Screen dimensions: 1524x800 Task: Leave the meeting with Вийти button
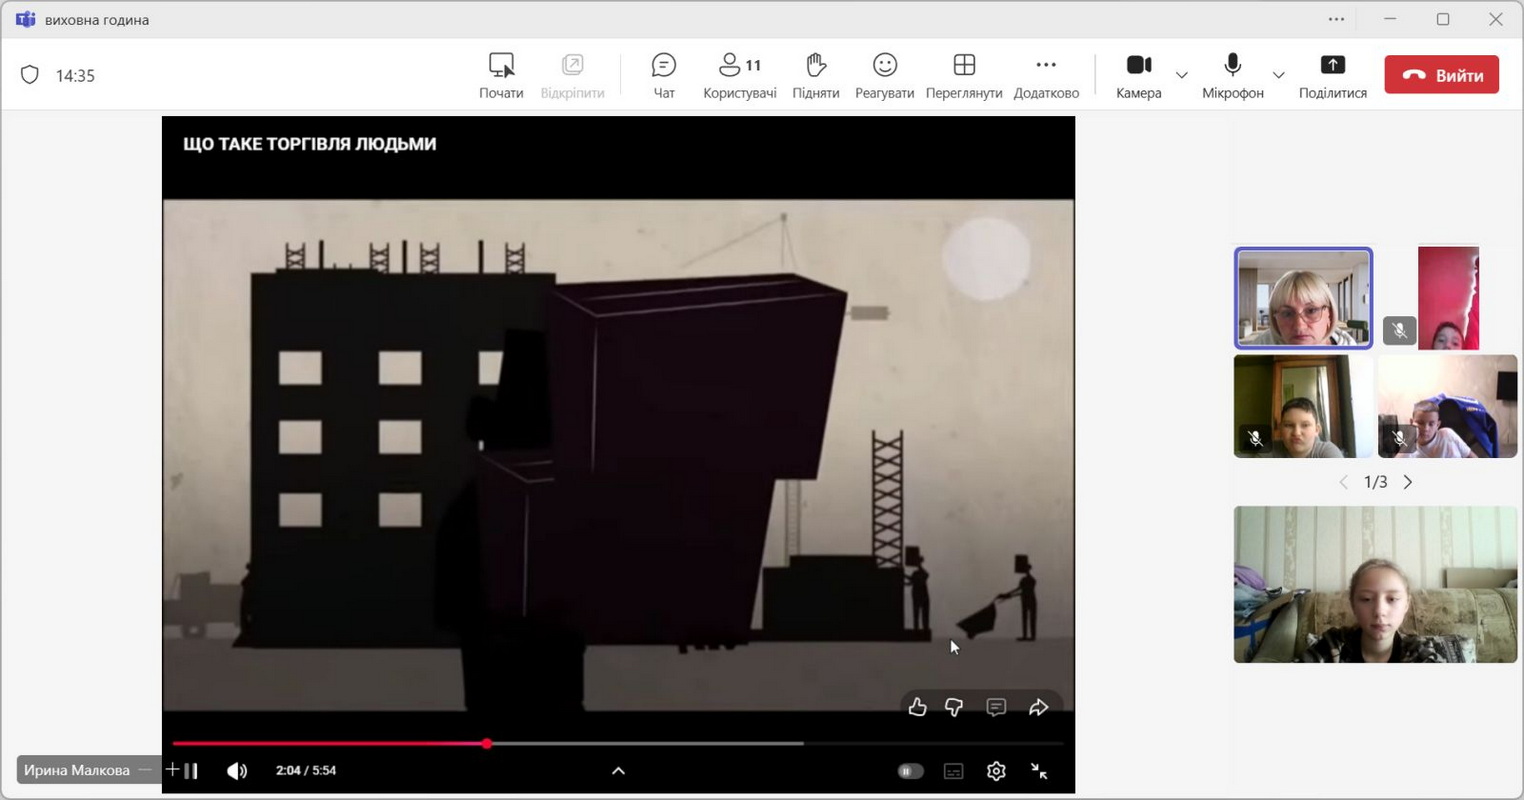tap(1441, 75)
